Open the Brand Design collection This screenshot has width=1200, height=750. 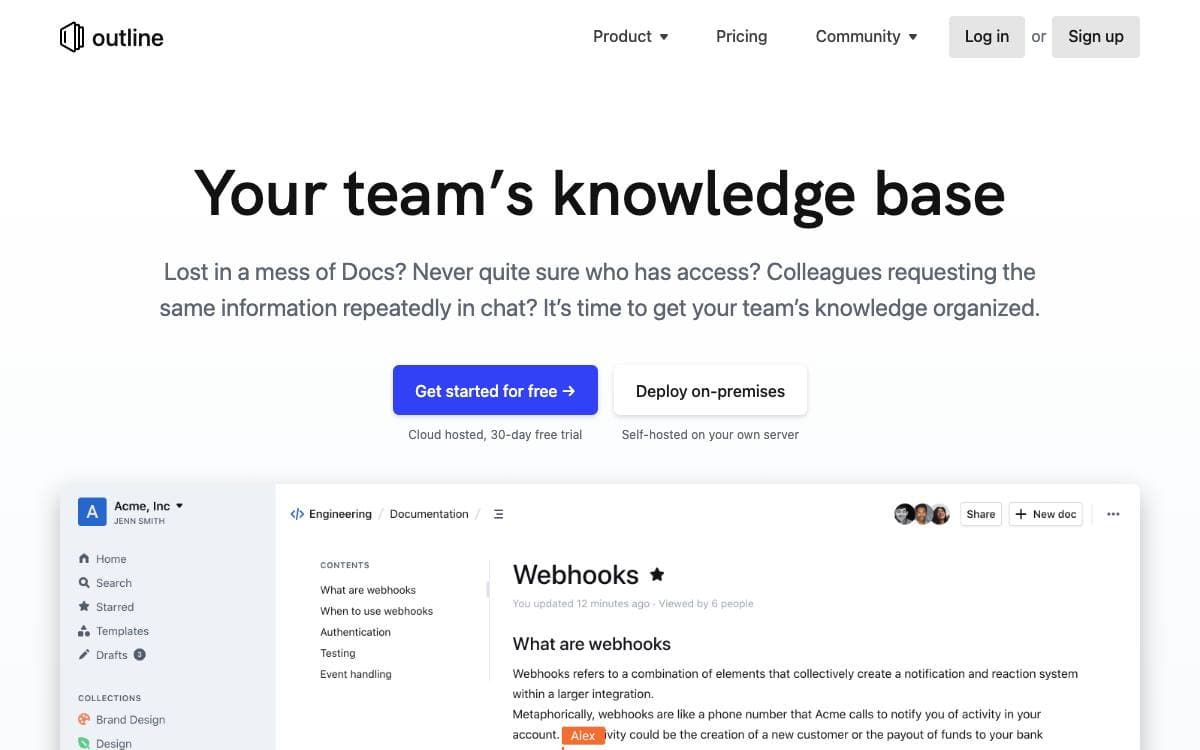tap(121, 720)
